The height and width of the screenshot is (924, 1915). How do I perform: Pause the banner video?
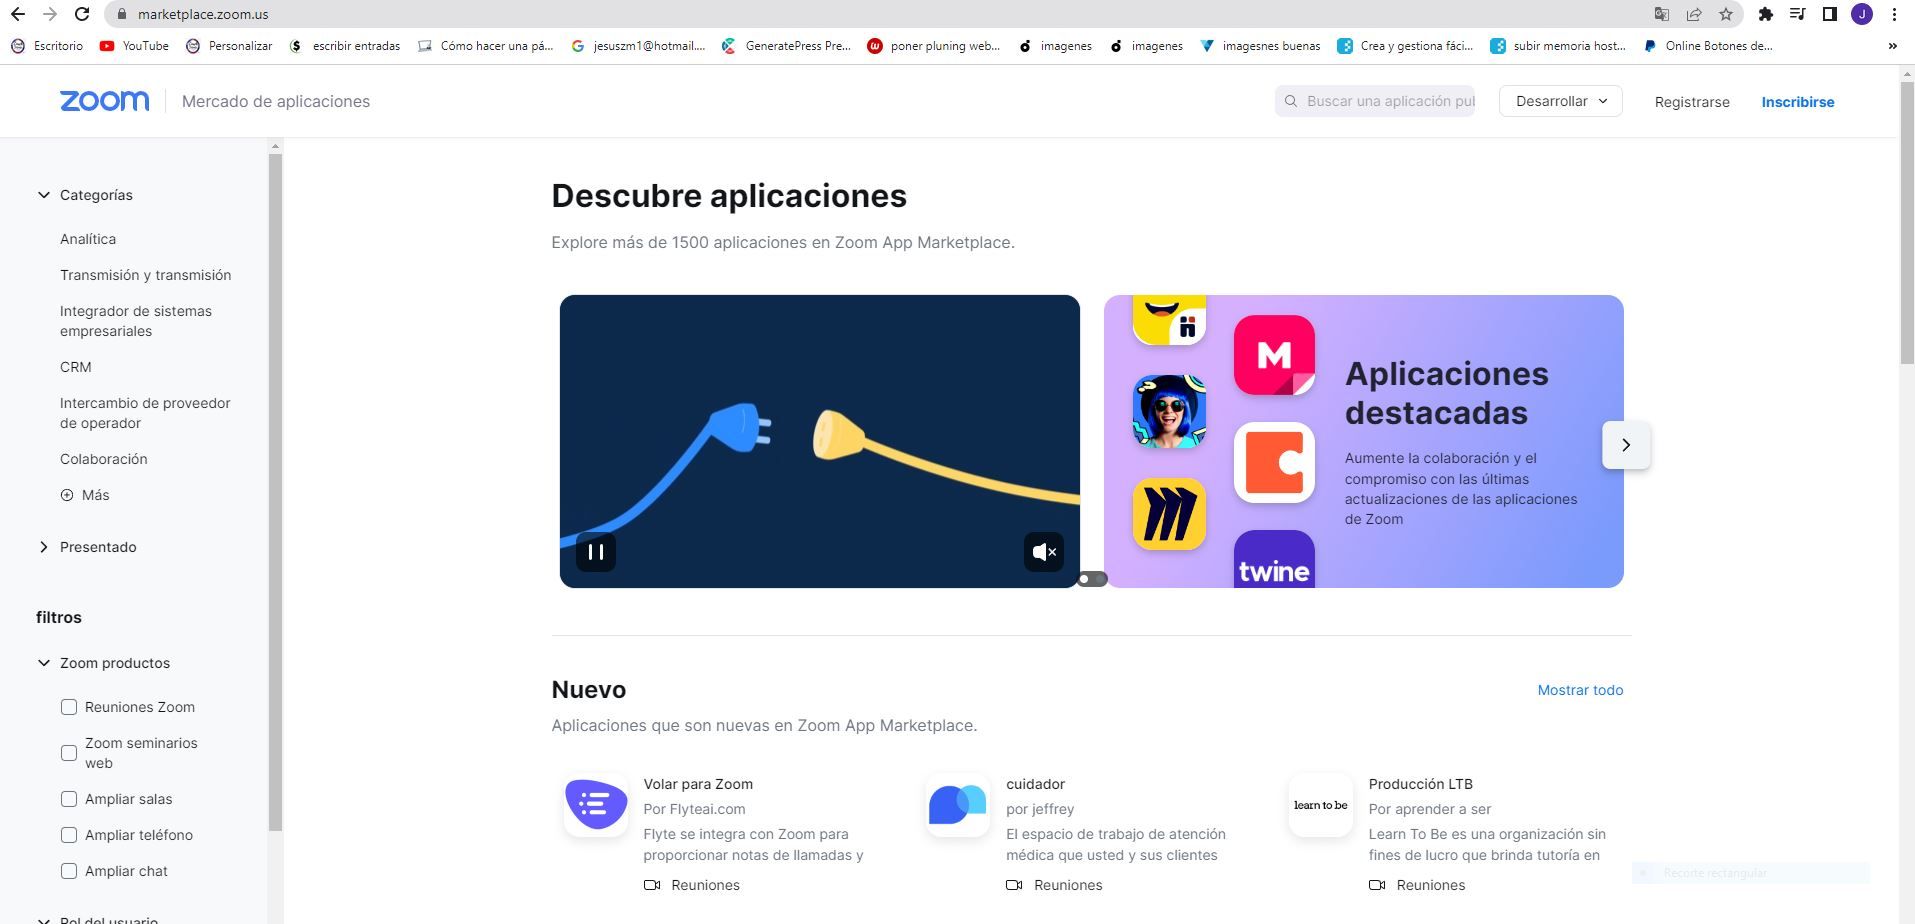596,552
